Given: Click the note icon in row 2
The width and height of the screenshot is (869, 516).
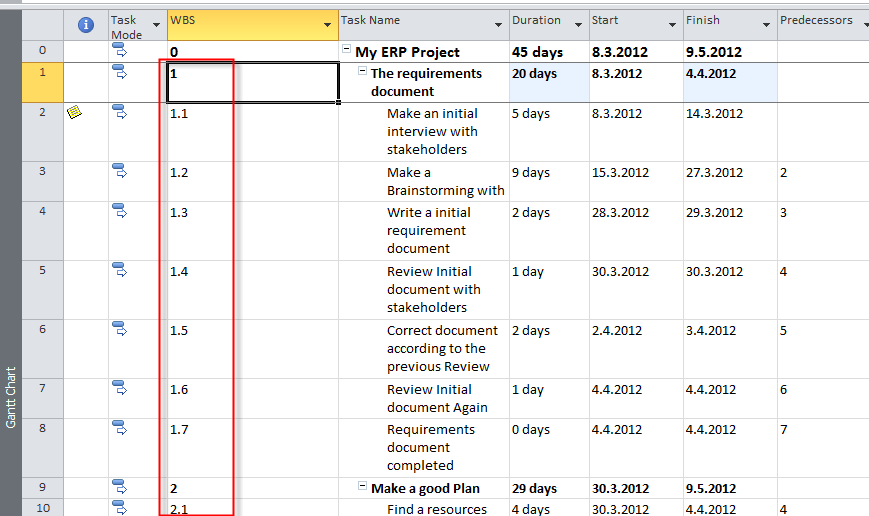Looking at the screenshot, I should click(74, 113).
